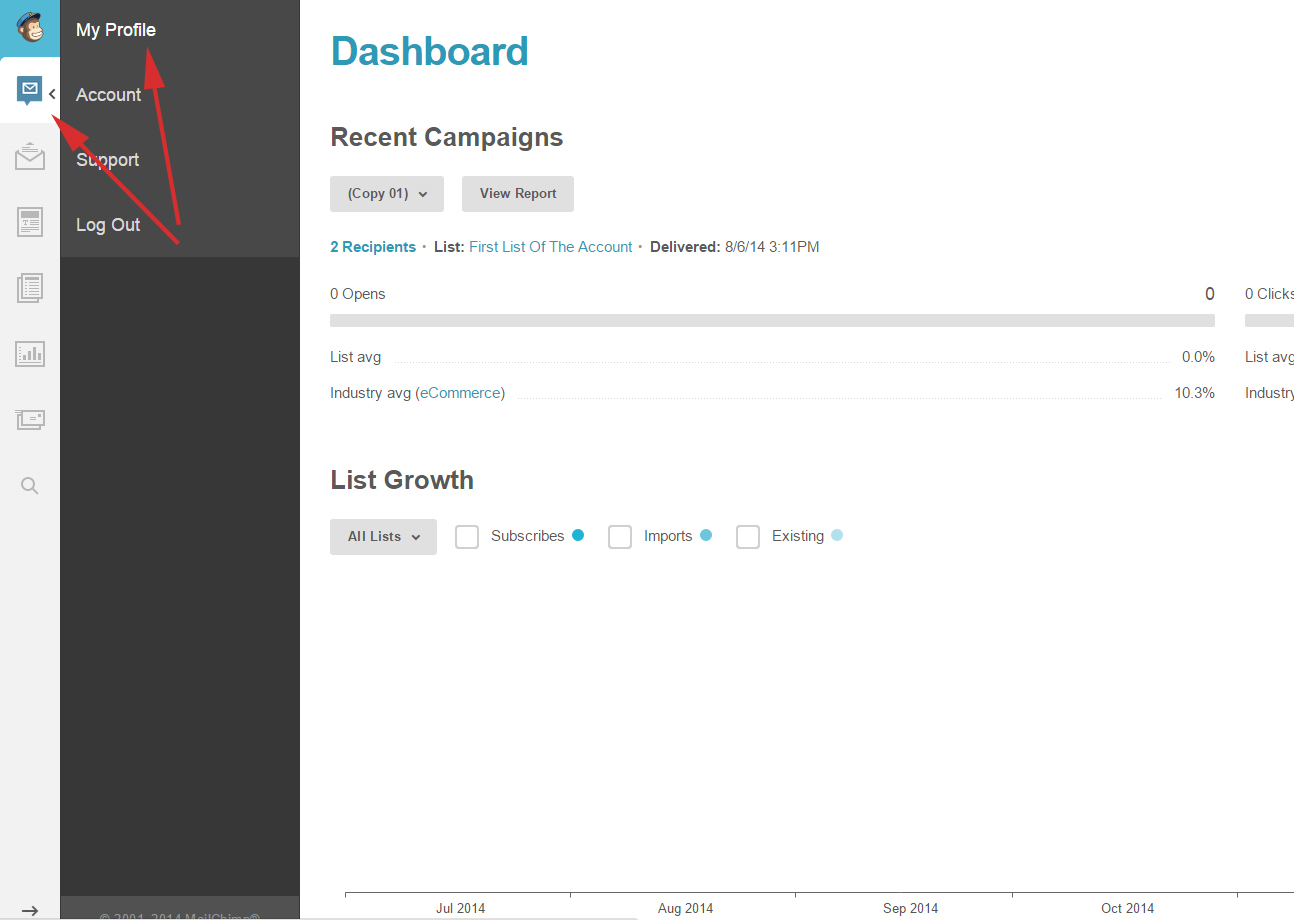The width and height of the screenshot is (1294, 920).
Task: Click the Imports legend color dot
Action: click(706, 535)
